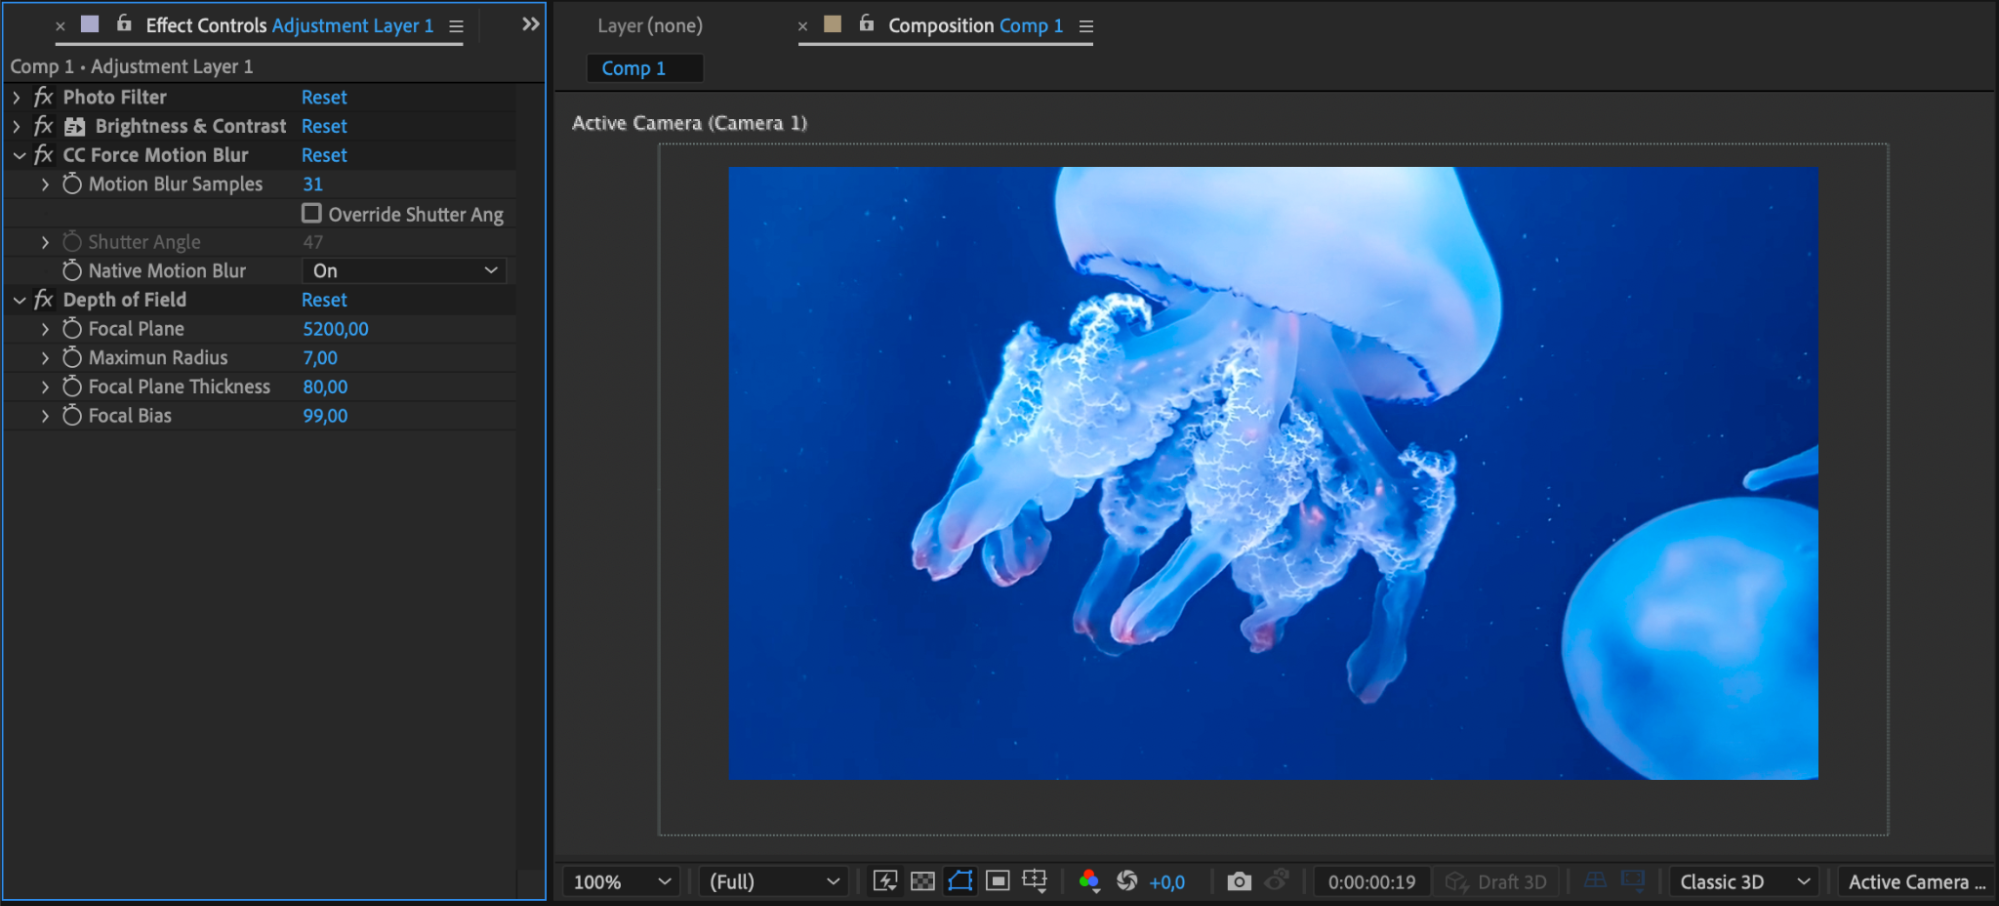Image resolution: width=1999 pixels, height=906 pixels.
Task: Enable the Override Shutter Angle checkbox
Action: pos(312,214)
